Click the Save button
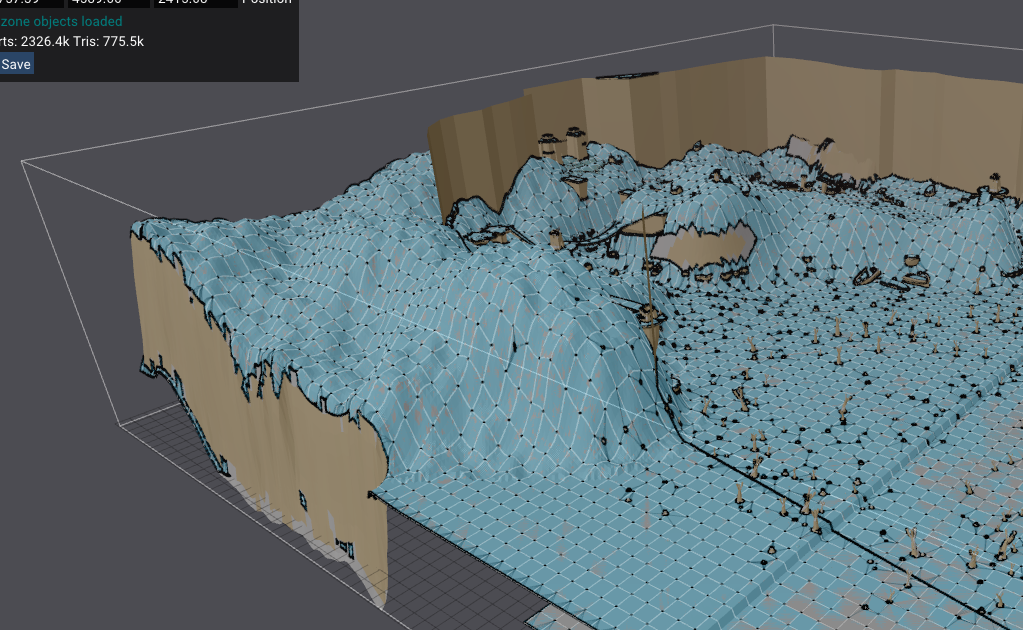Screen dimensions: 1023x630 coord(16,64)
